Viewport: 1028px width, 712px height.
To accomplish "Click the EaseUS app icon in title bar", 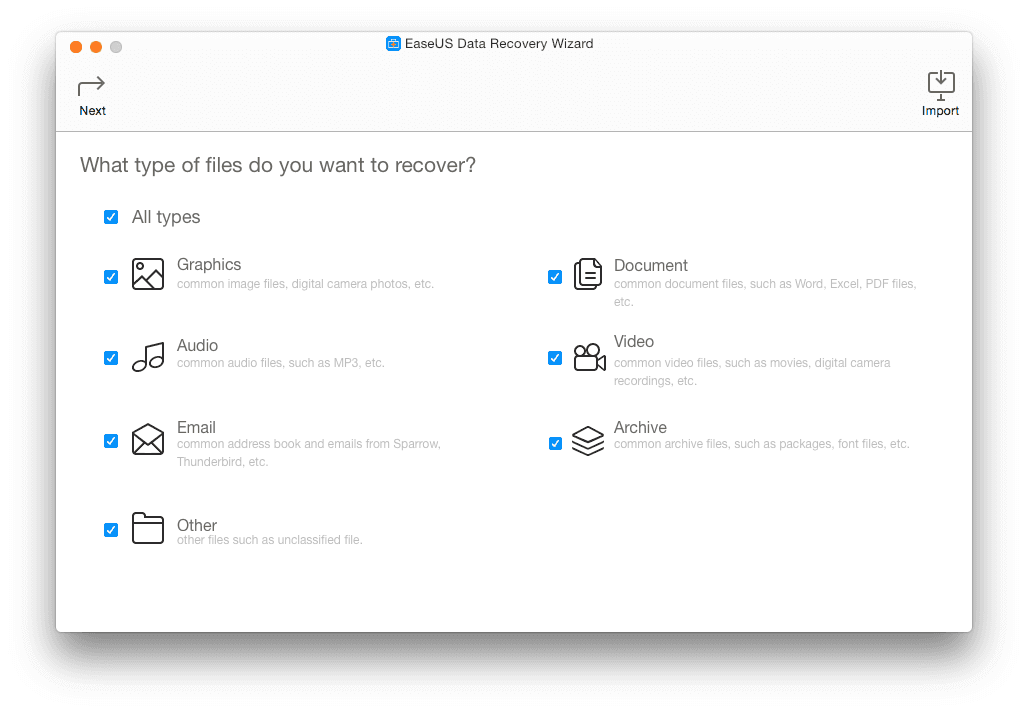I will (x=393, y=44).
